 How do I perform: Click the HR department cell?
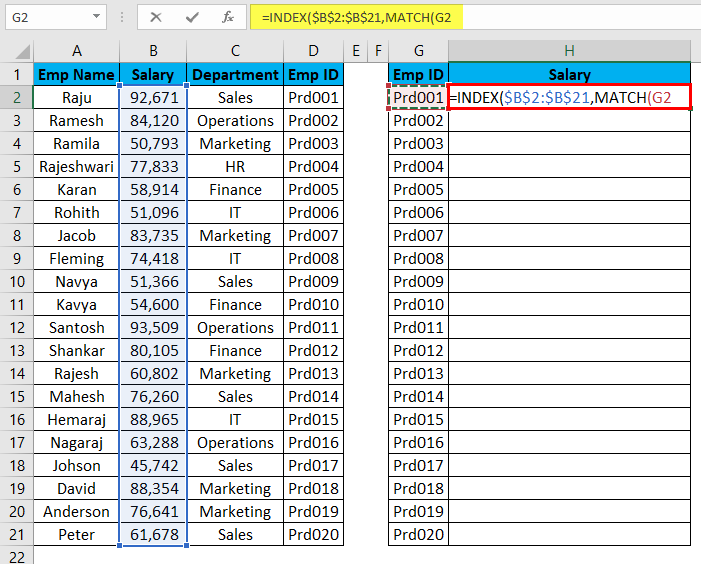(x=235, y=167)
